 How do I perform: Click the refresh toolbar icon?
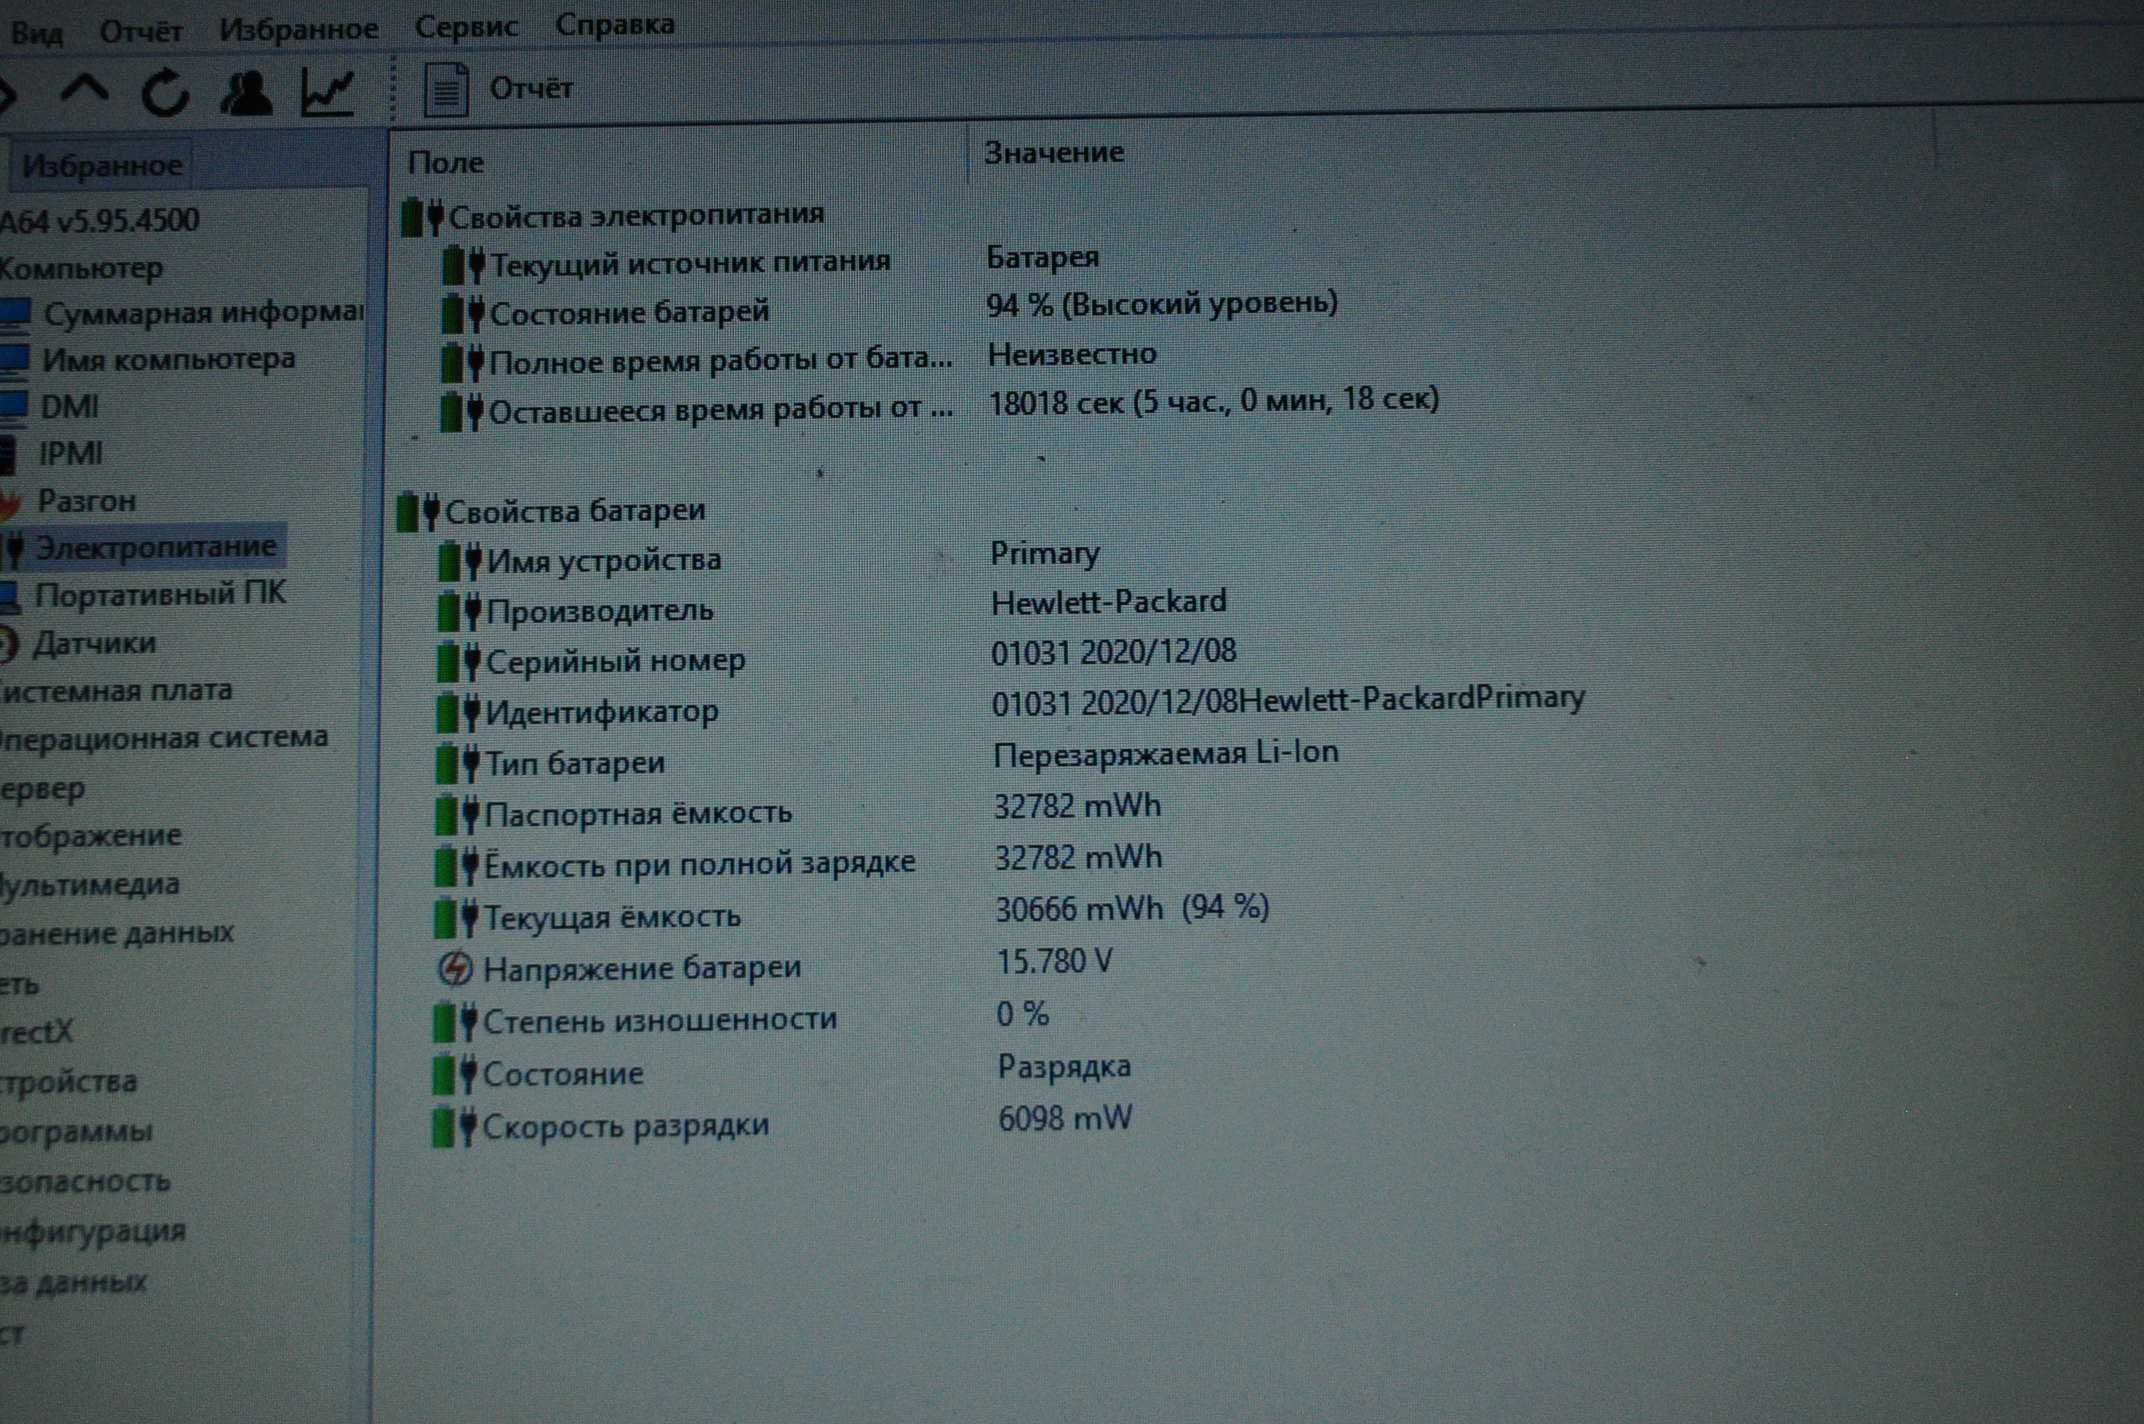(x=165, y=93)
